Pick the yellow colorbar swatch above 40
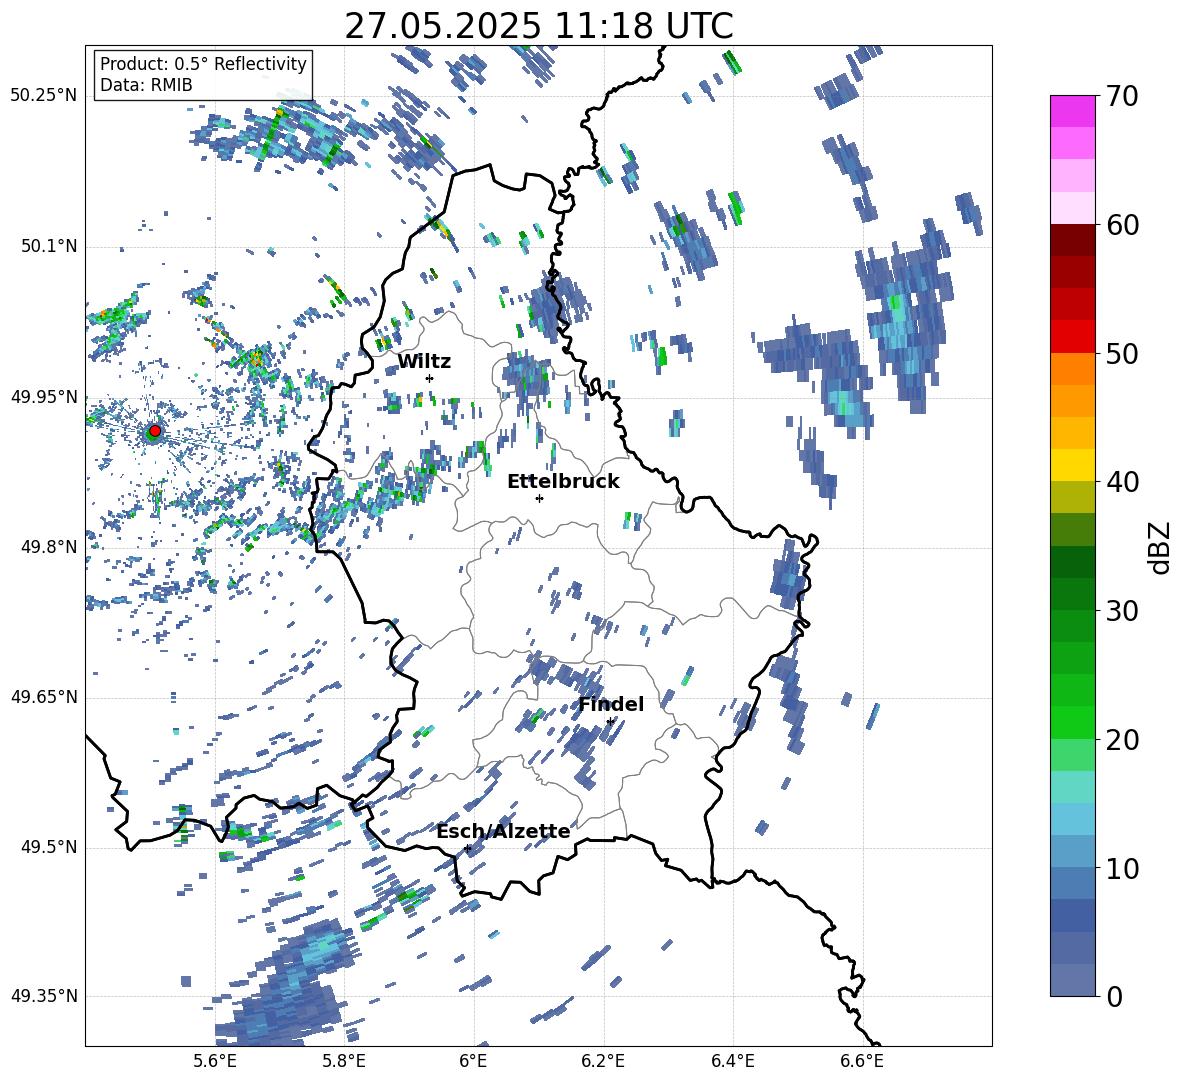This screenshot has height=1081, width=1184. (1072, 465)
